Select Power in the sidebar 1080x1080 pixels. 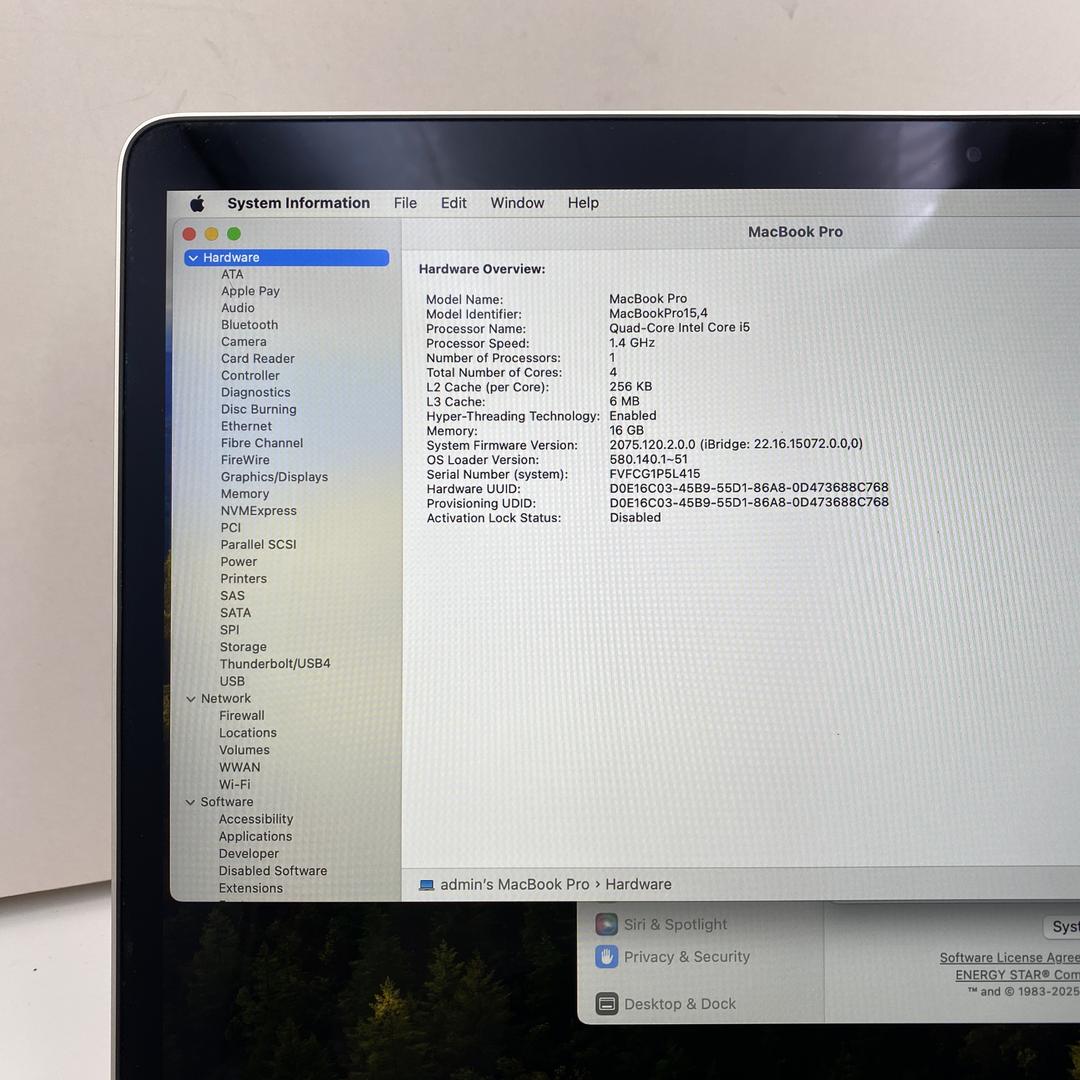tap(238, 561)
